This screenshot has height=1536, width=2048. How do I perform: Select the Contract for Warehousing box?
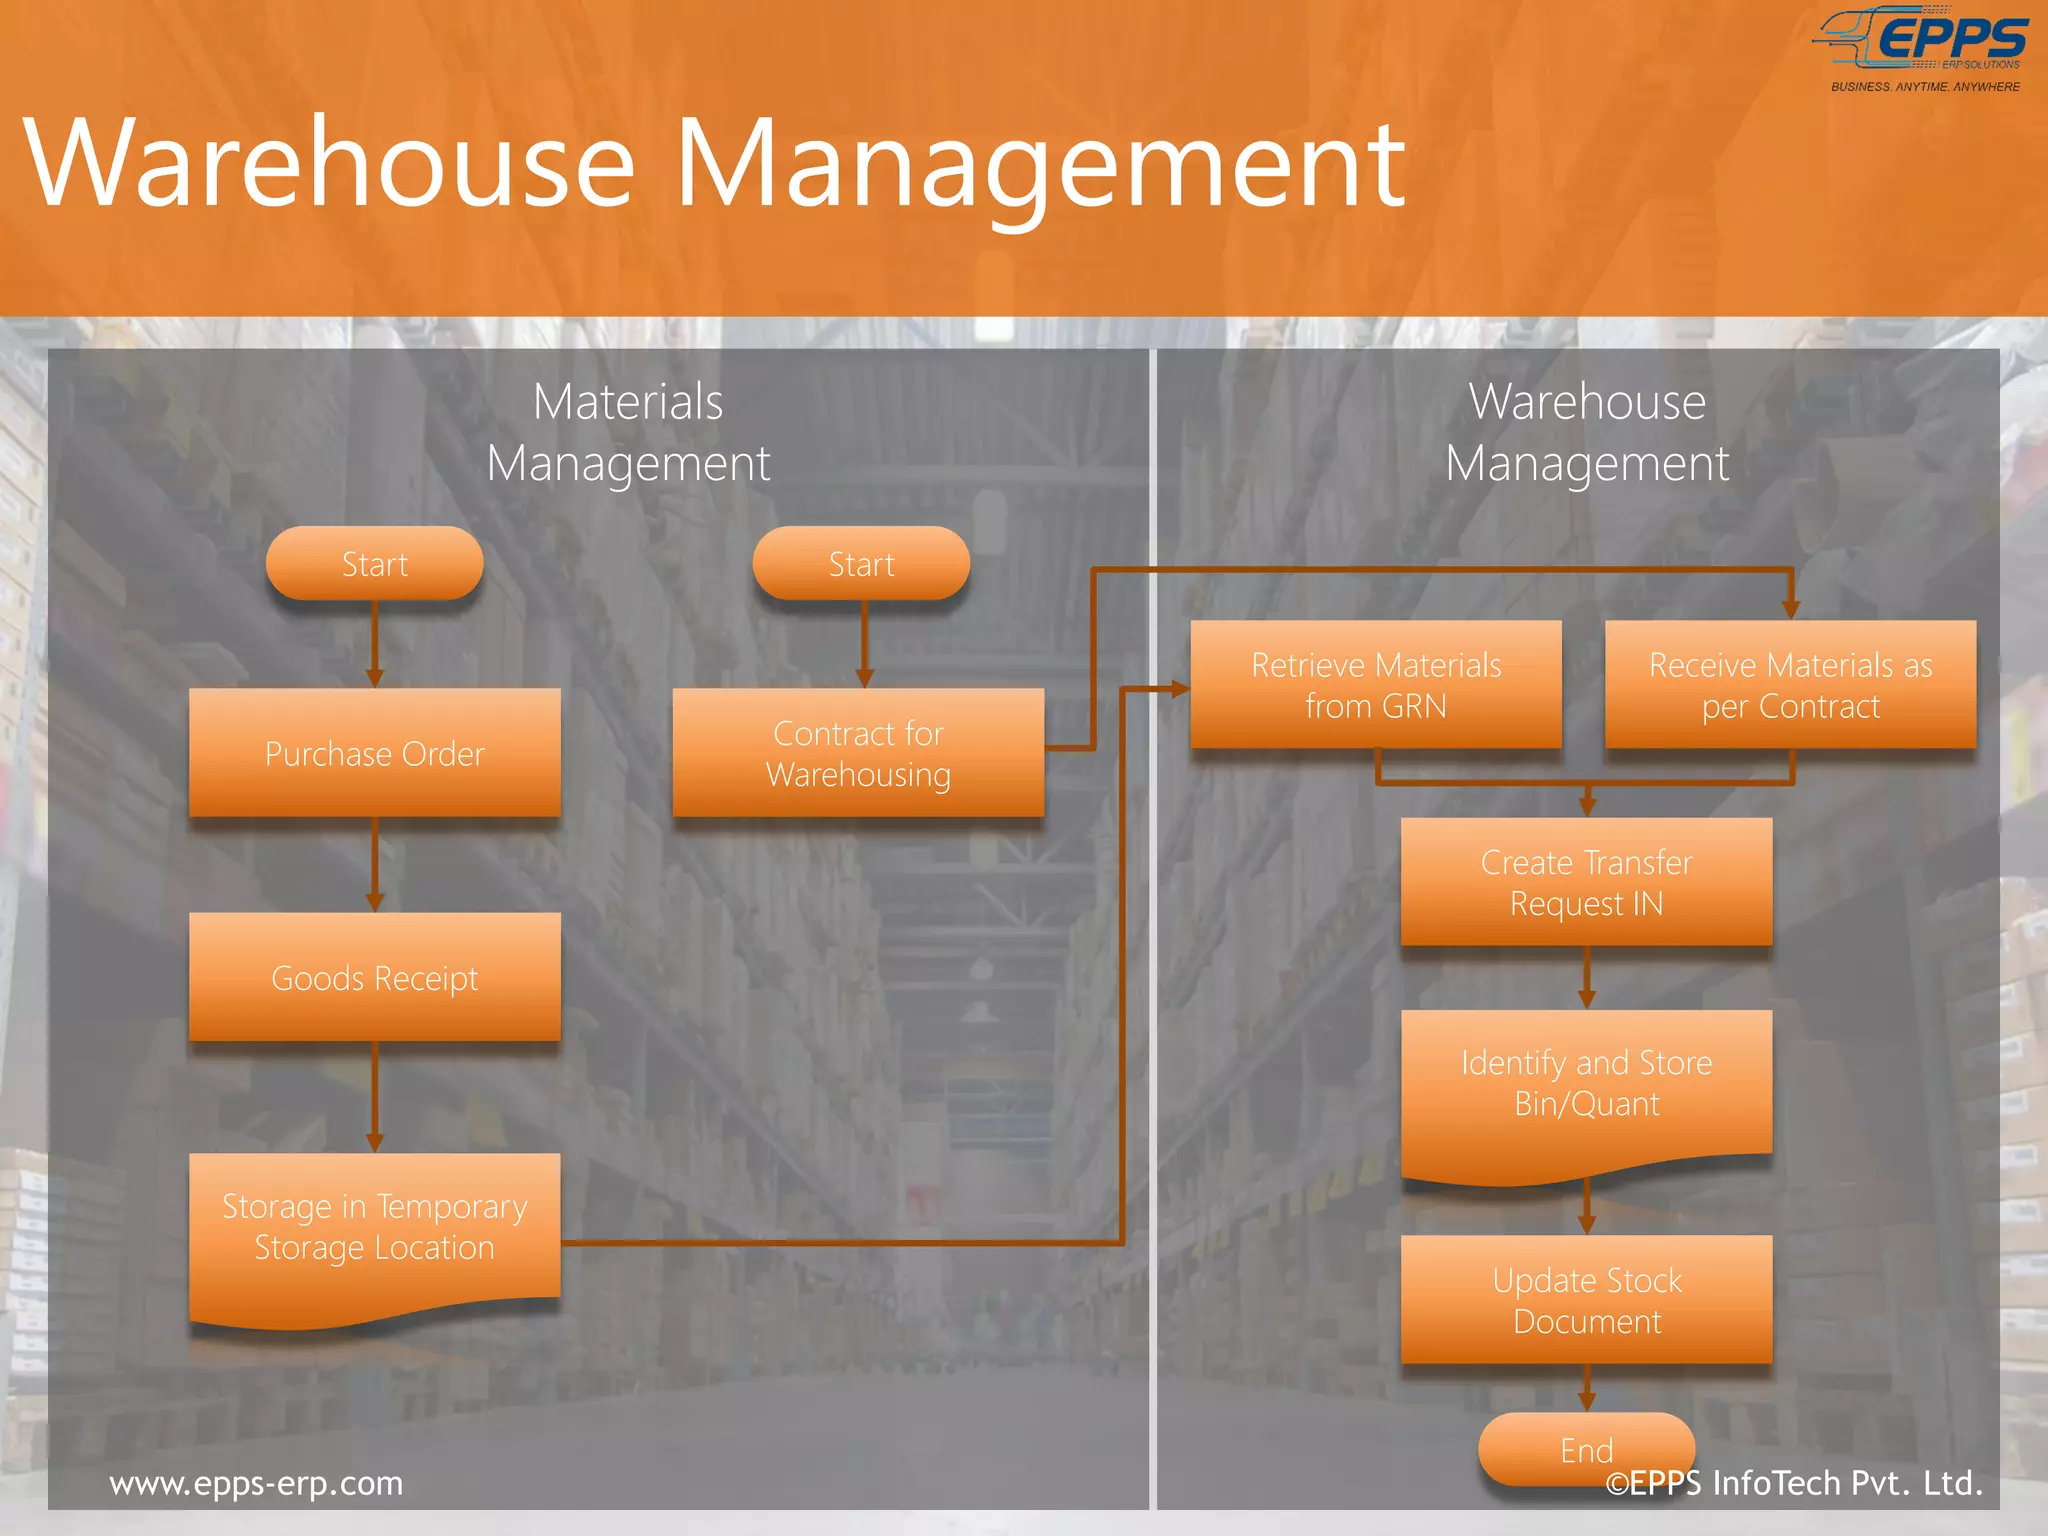858,753
